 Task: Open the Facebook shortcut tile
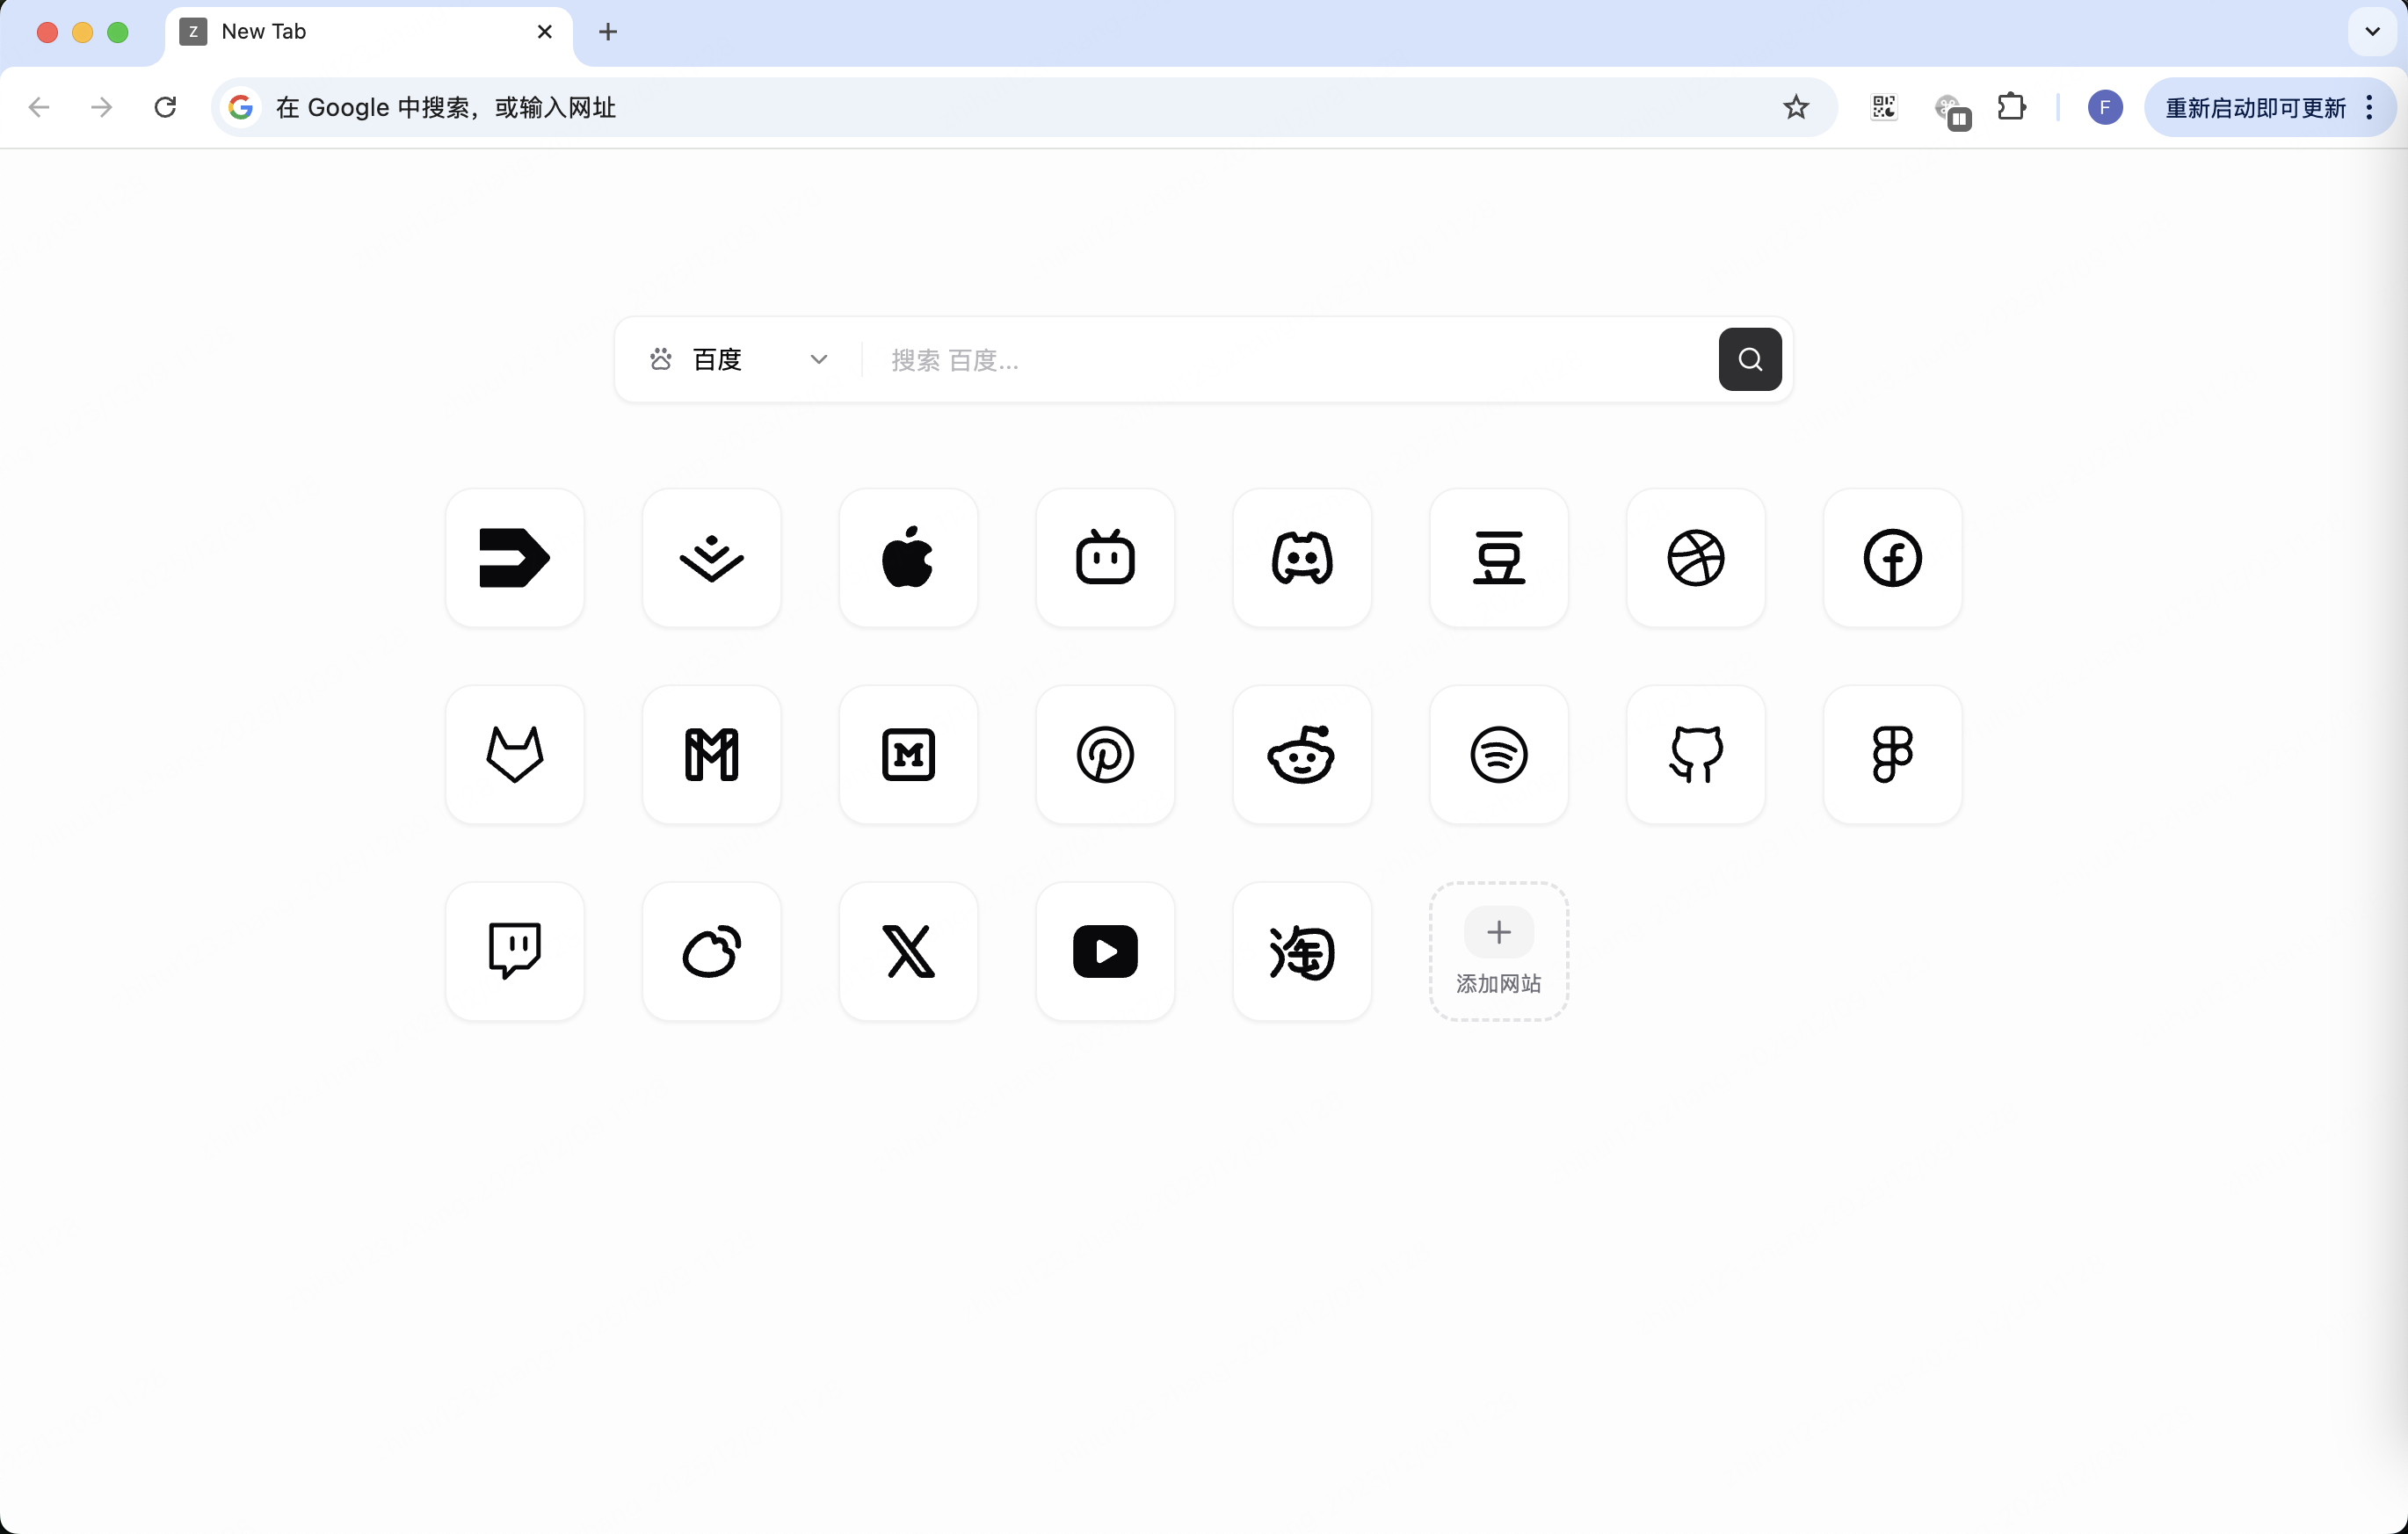pos(1892,557)
